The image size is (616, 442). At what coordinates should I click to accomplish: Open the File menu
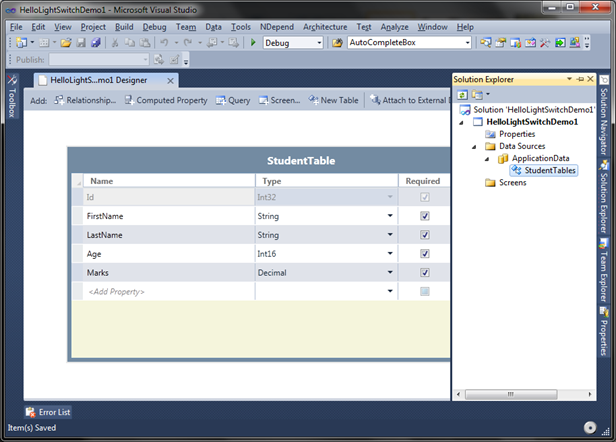pyautogui.click(x=16, y=27)
